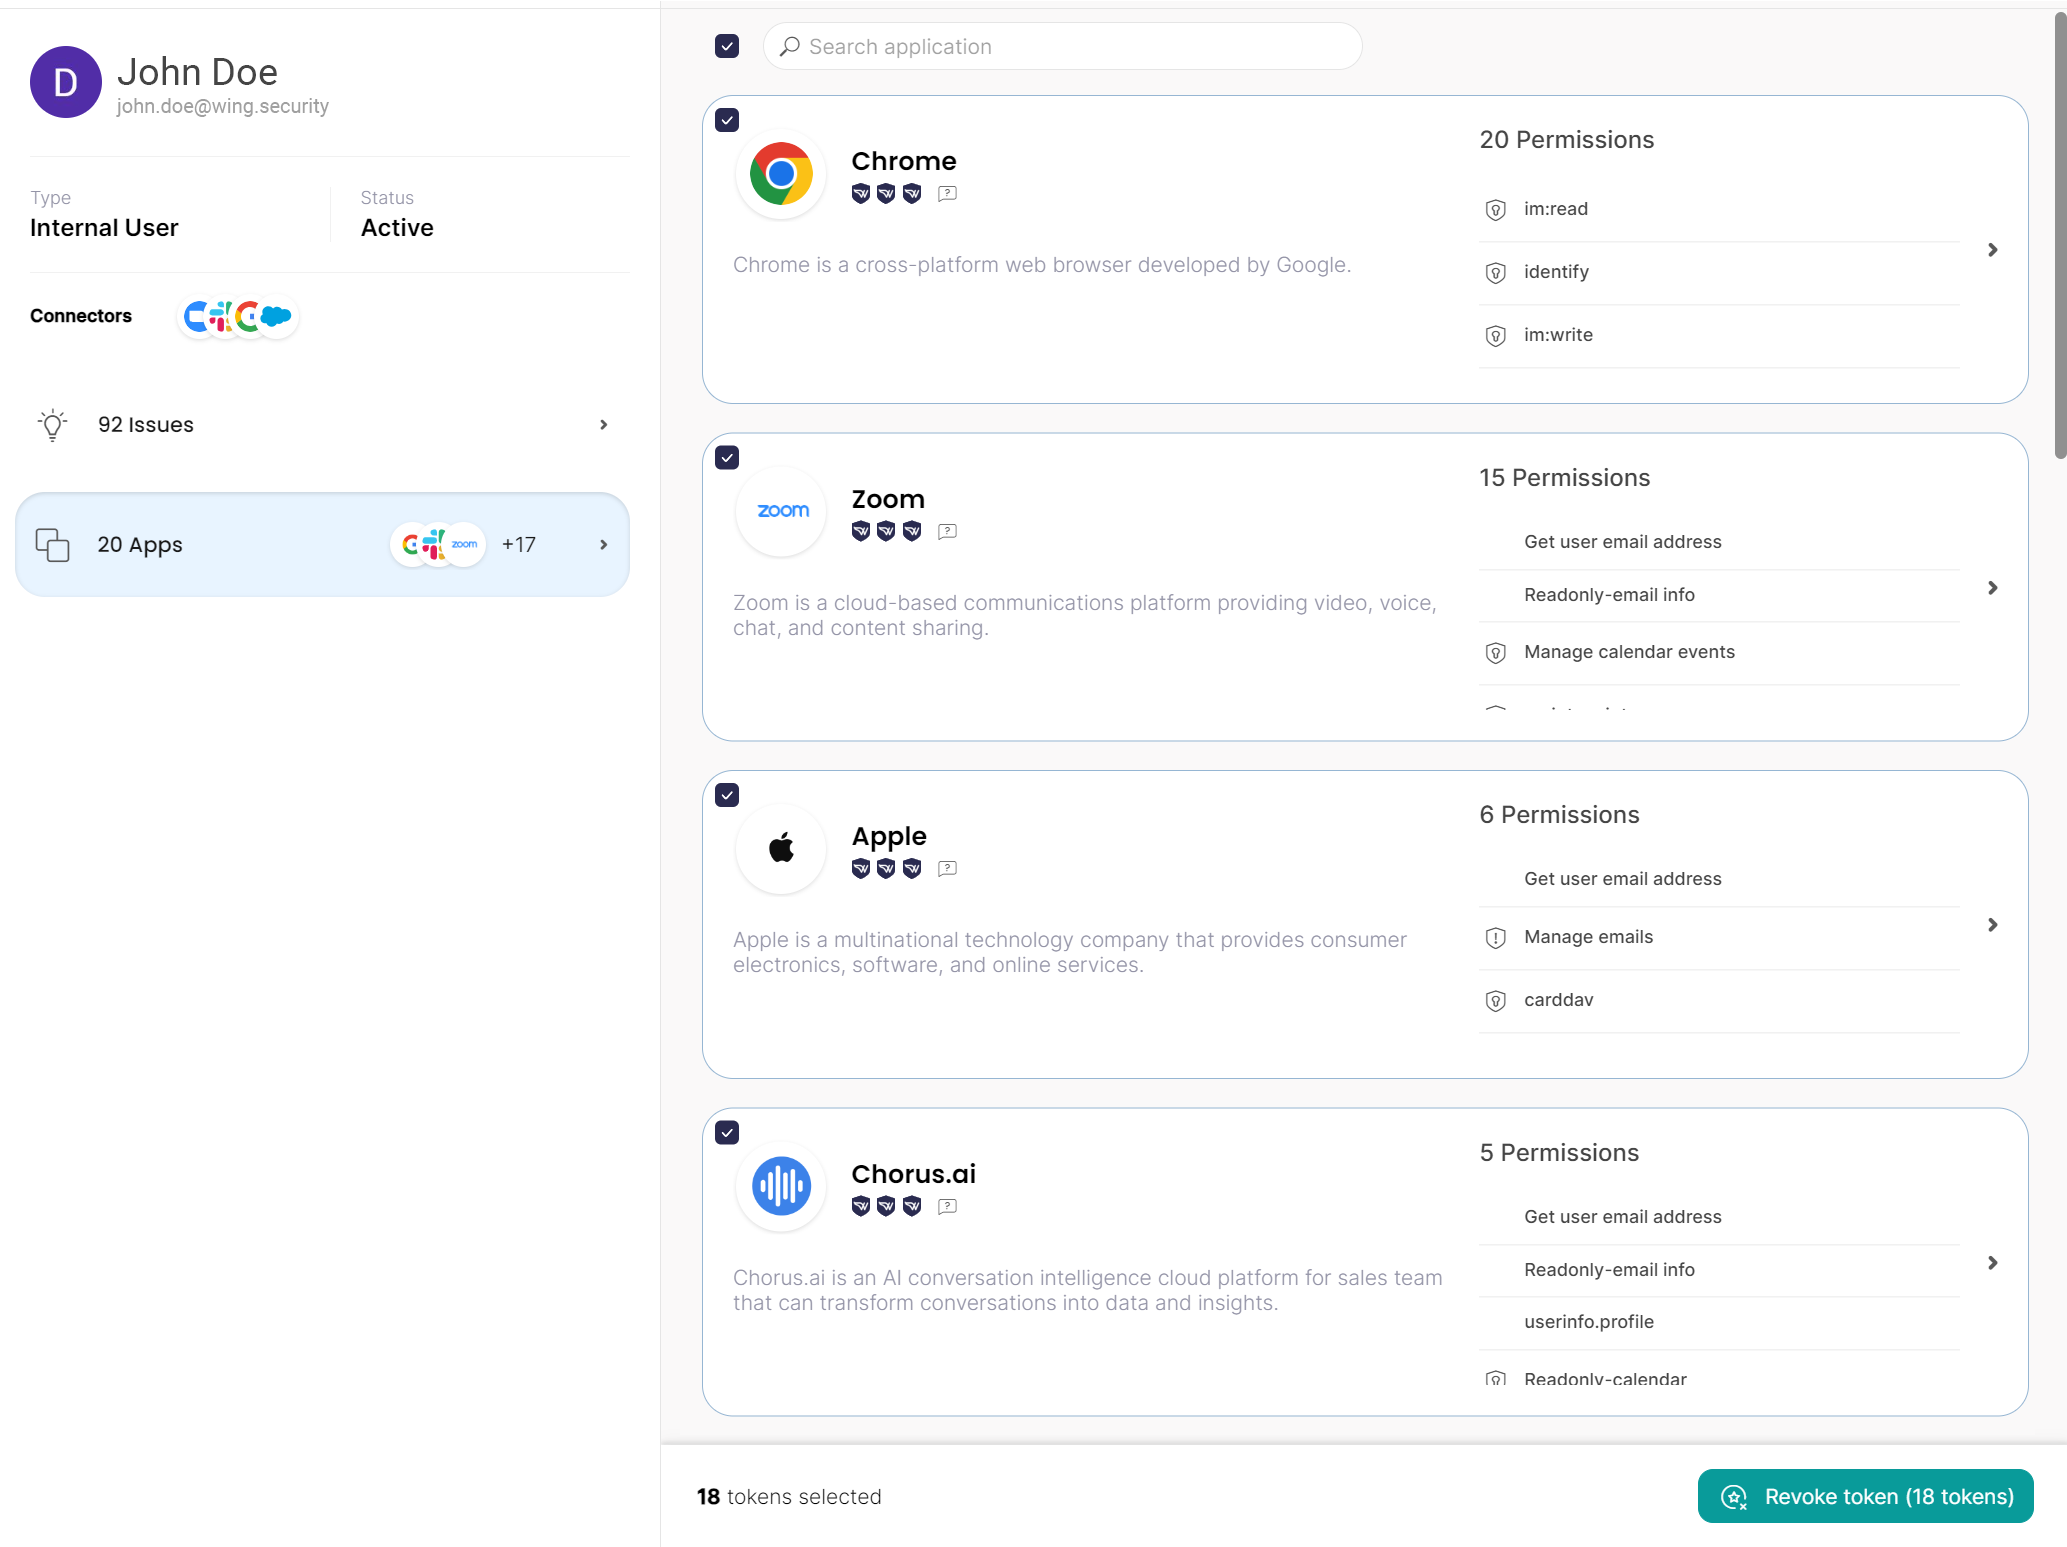Click the comment icon under Zoom
Image resolution: width=2067 pixels, height=1547 pixels.
947,531
